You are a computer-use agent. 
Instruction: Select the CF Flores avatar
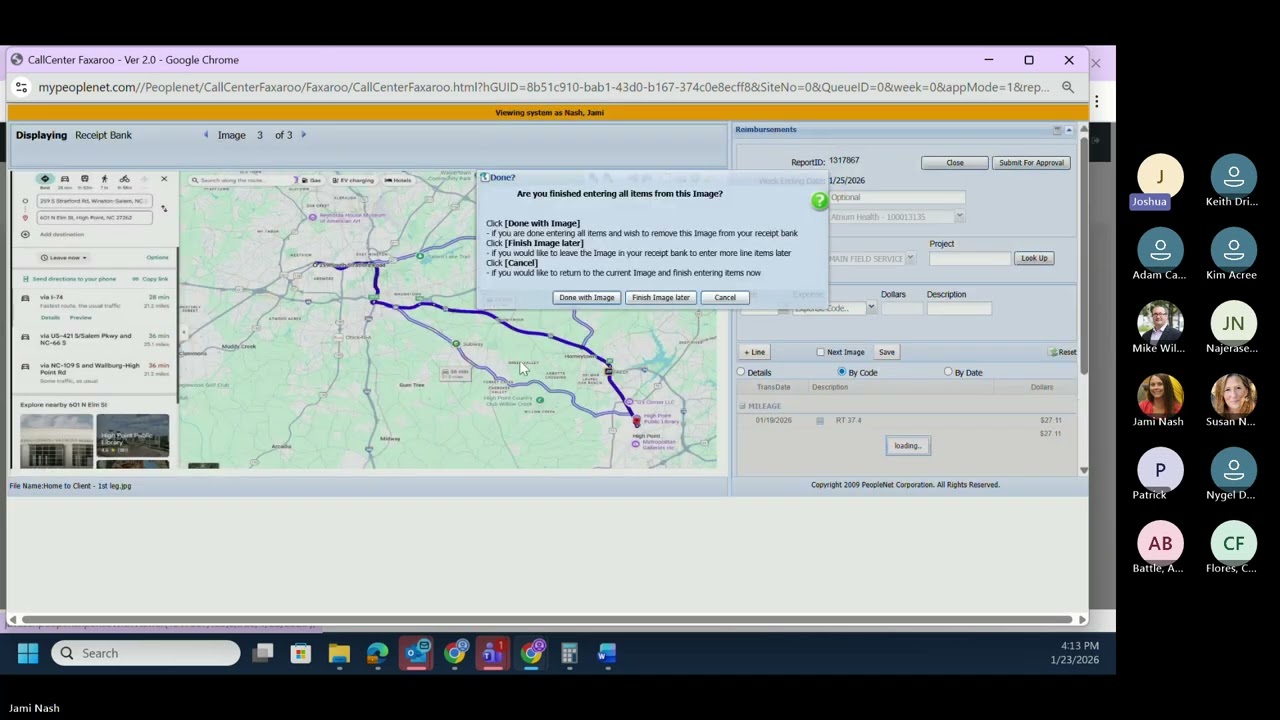[x=1234, y=544]
